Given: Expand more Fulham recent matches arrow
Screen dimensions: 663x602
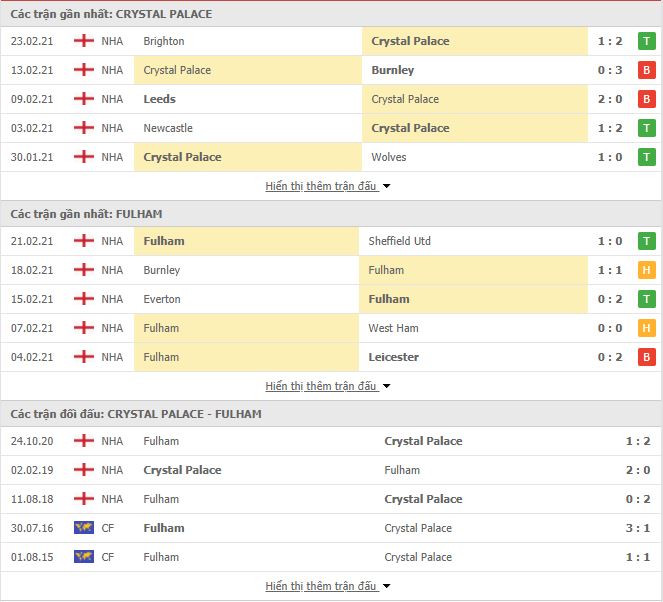Looking at the screenshot, I should click(x=386, y=386).
